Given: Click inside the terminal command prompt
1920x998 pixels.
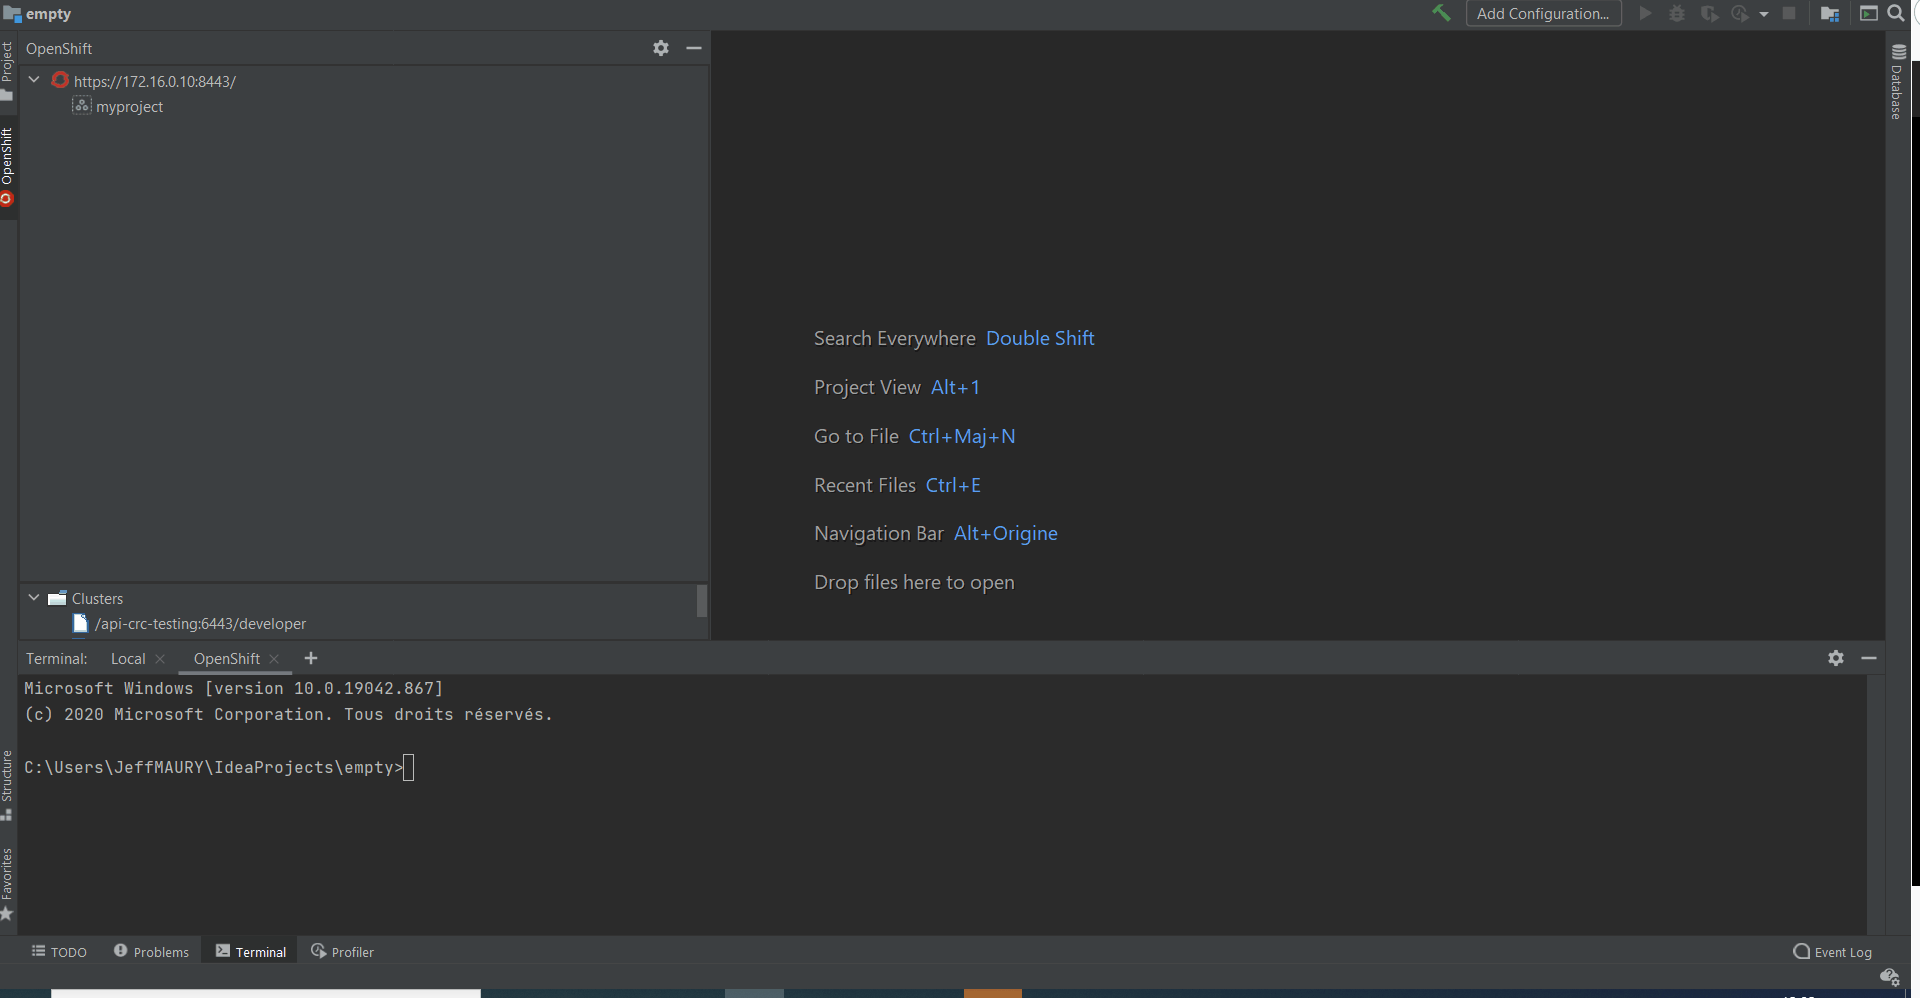Looking at the screenshot, I should [x=408, y=768].
